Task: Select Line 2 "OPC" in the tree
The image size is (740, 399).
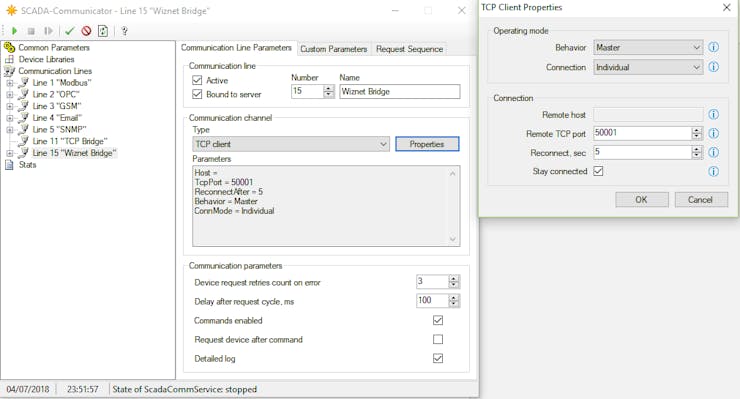Action: pyautogui.click(x=56, y=94)
